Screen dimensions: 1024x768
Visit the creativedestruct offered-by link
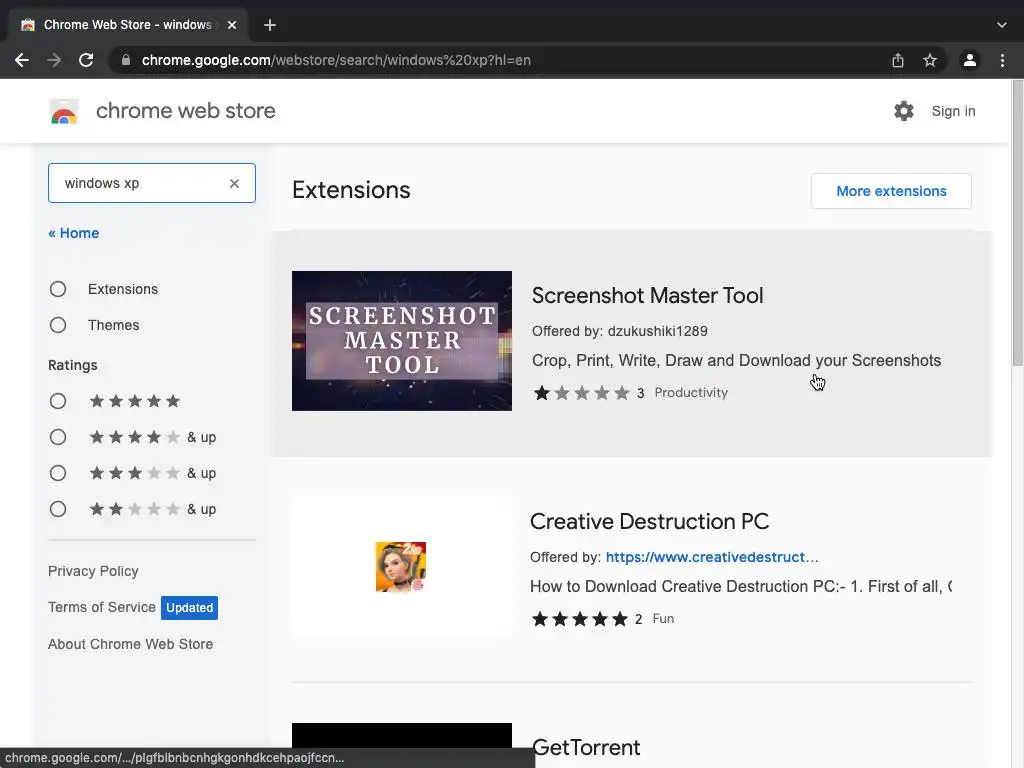pos(712,557)
